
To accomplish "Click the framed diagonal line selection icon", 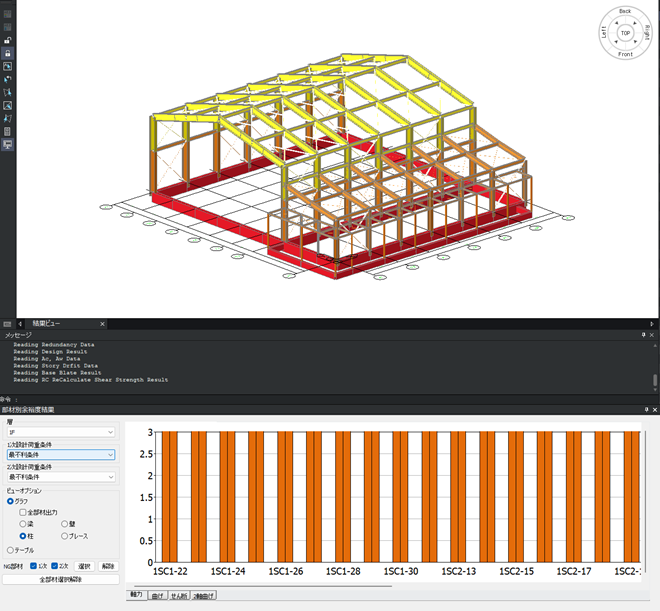I will tap(7, 106).
